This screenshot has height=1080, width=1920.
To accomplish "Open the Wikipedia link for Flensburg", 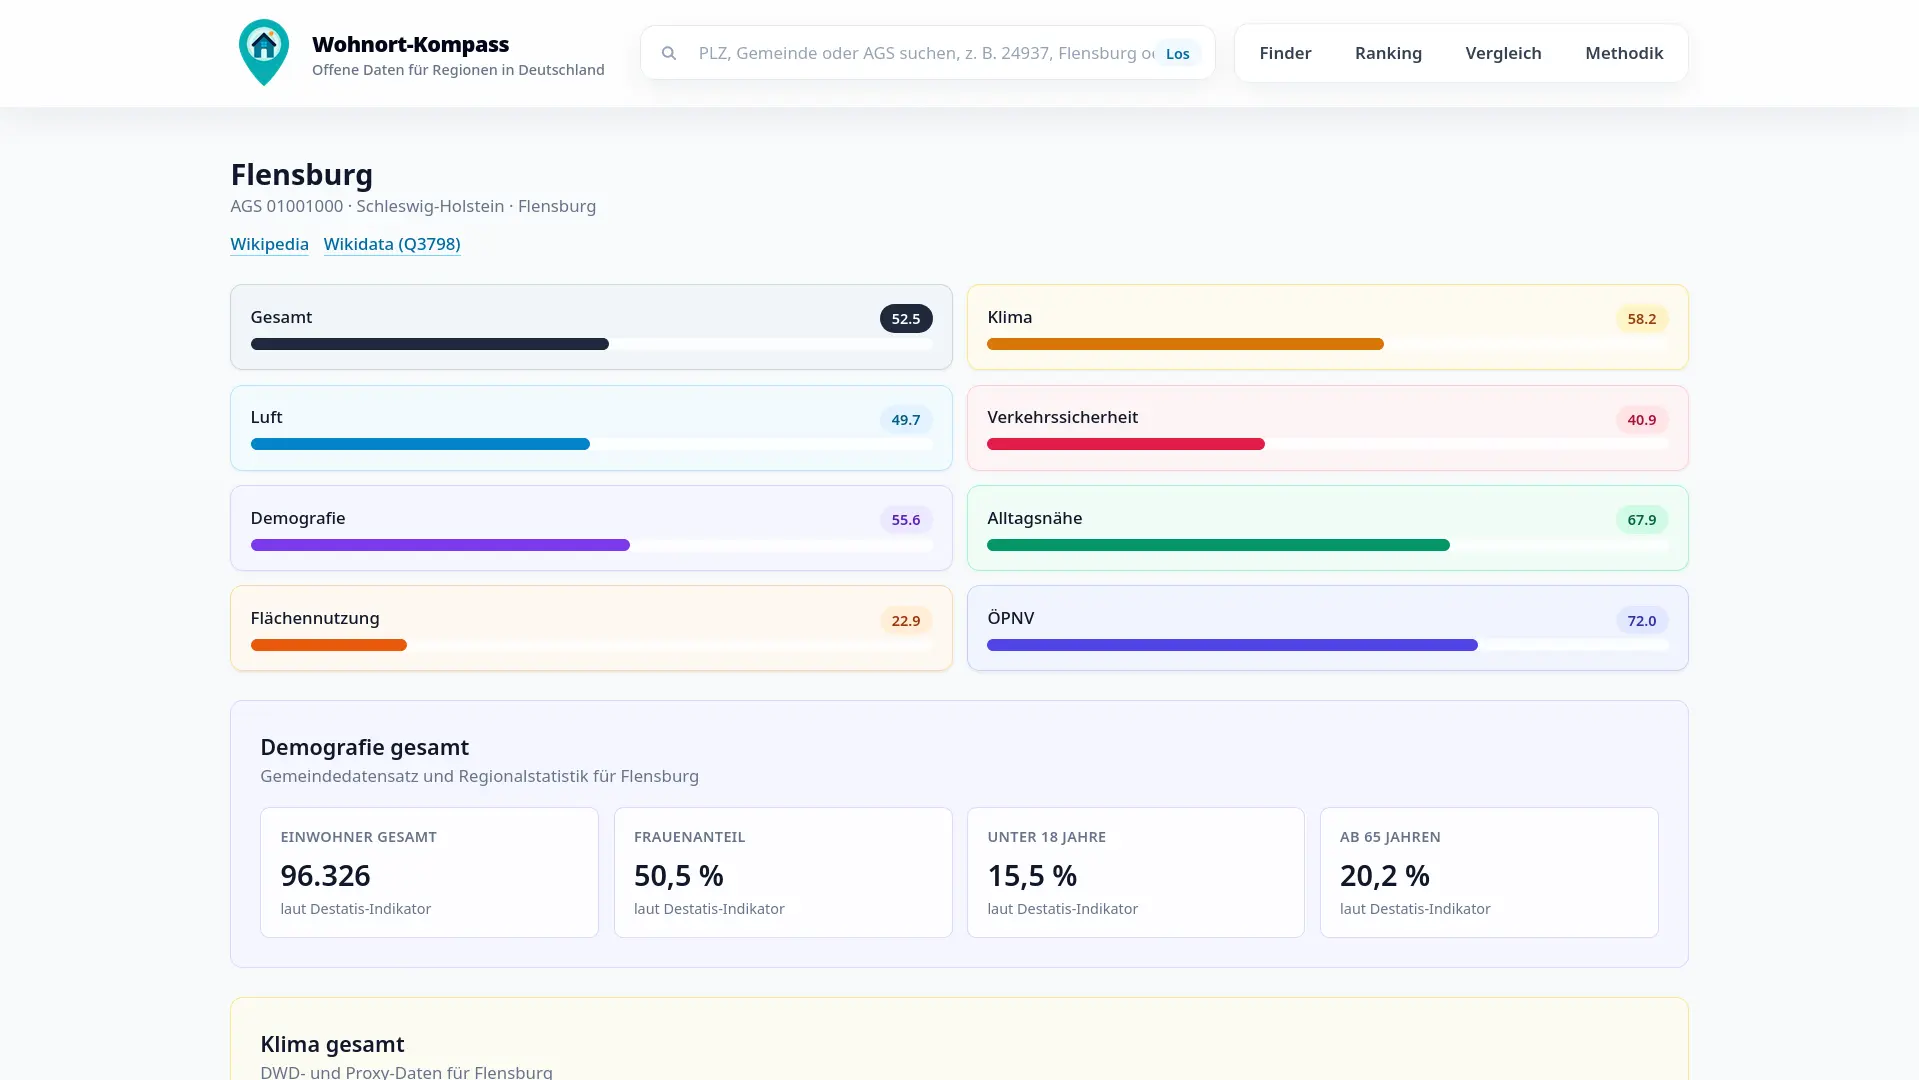I will point(269,244).
